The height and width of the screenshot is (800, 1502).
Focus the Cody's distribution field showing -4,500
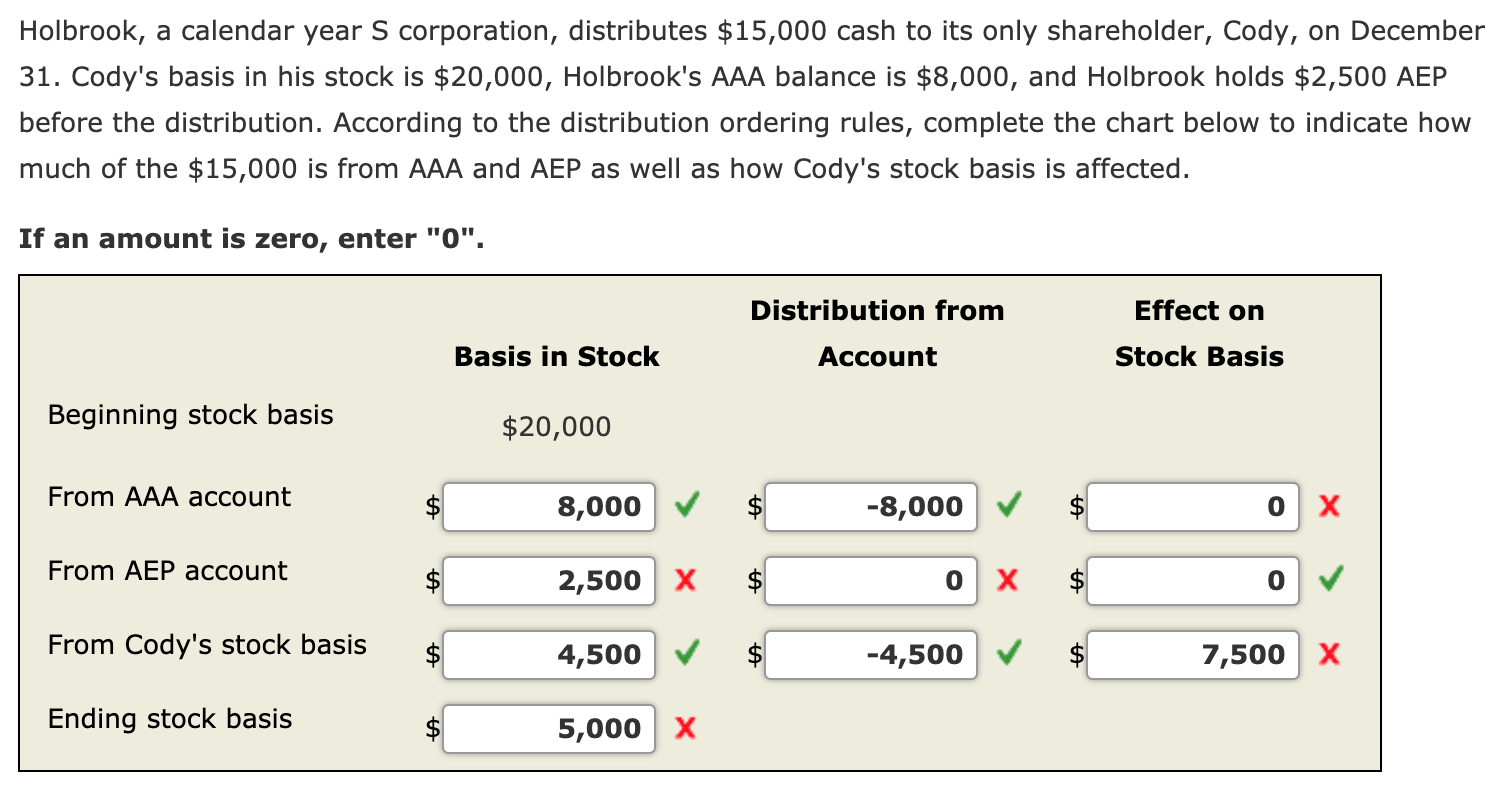coord(871,654)
